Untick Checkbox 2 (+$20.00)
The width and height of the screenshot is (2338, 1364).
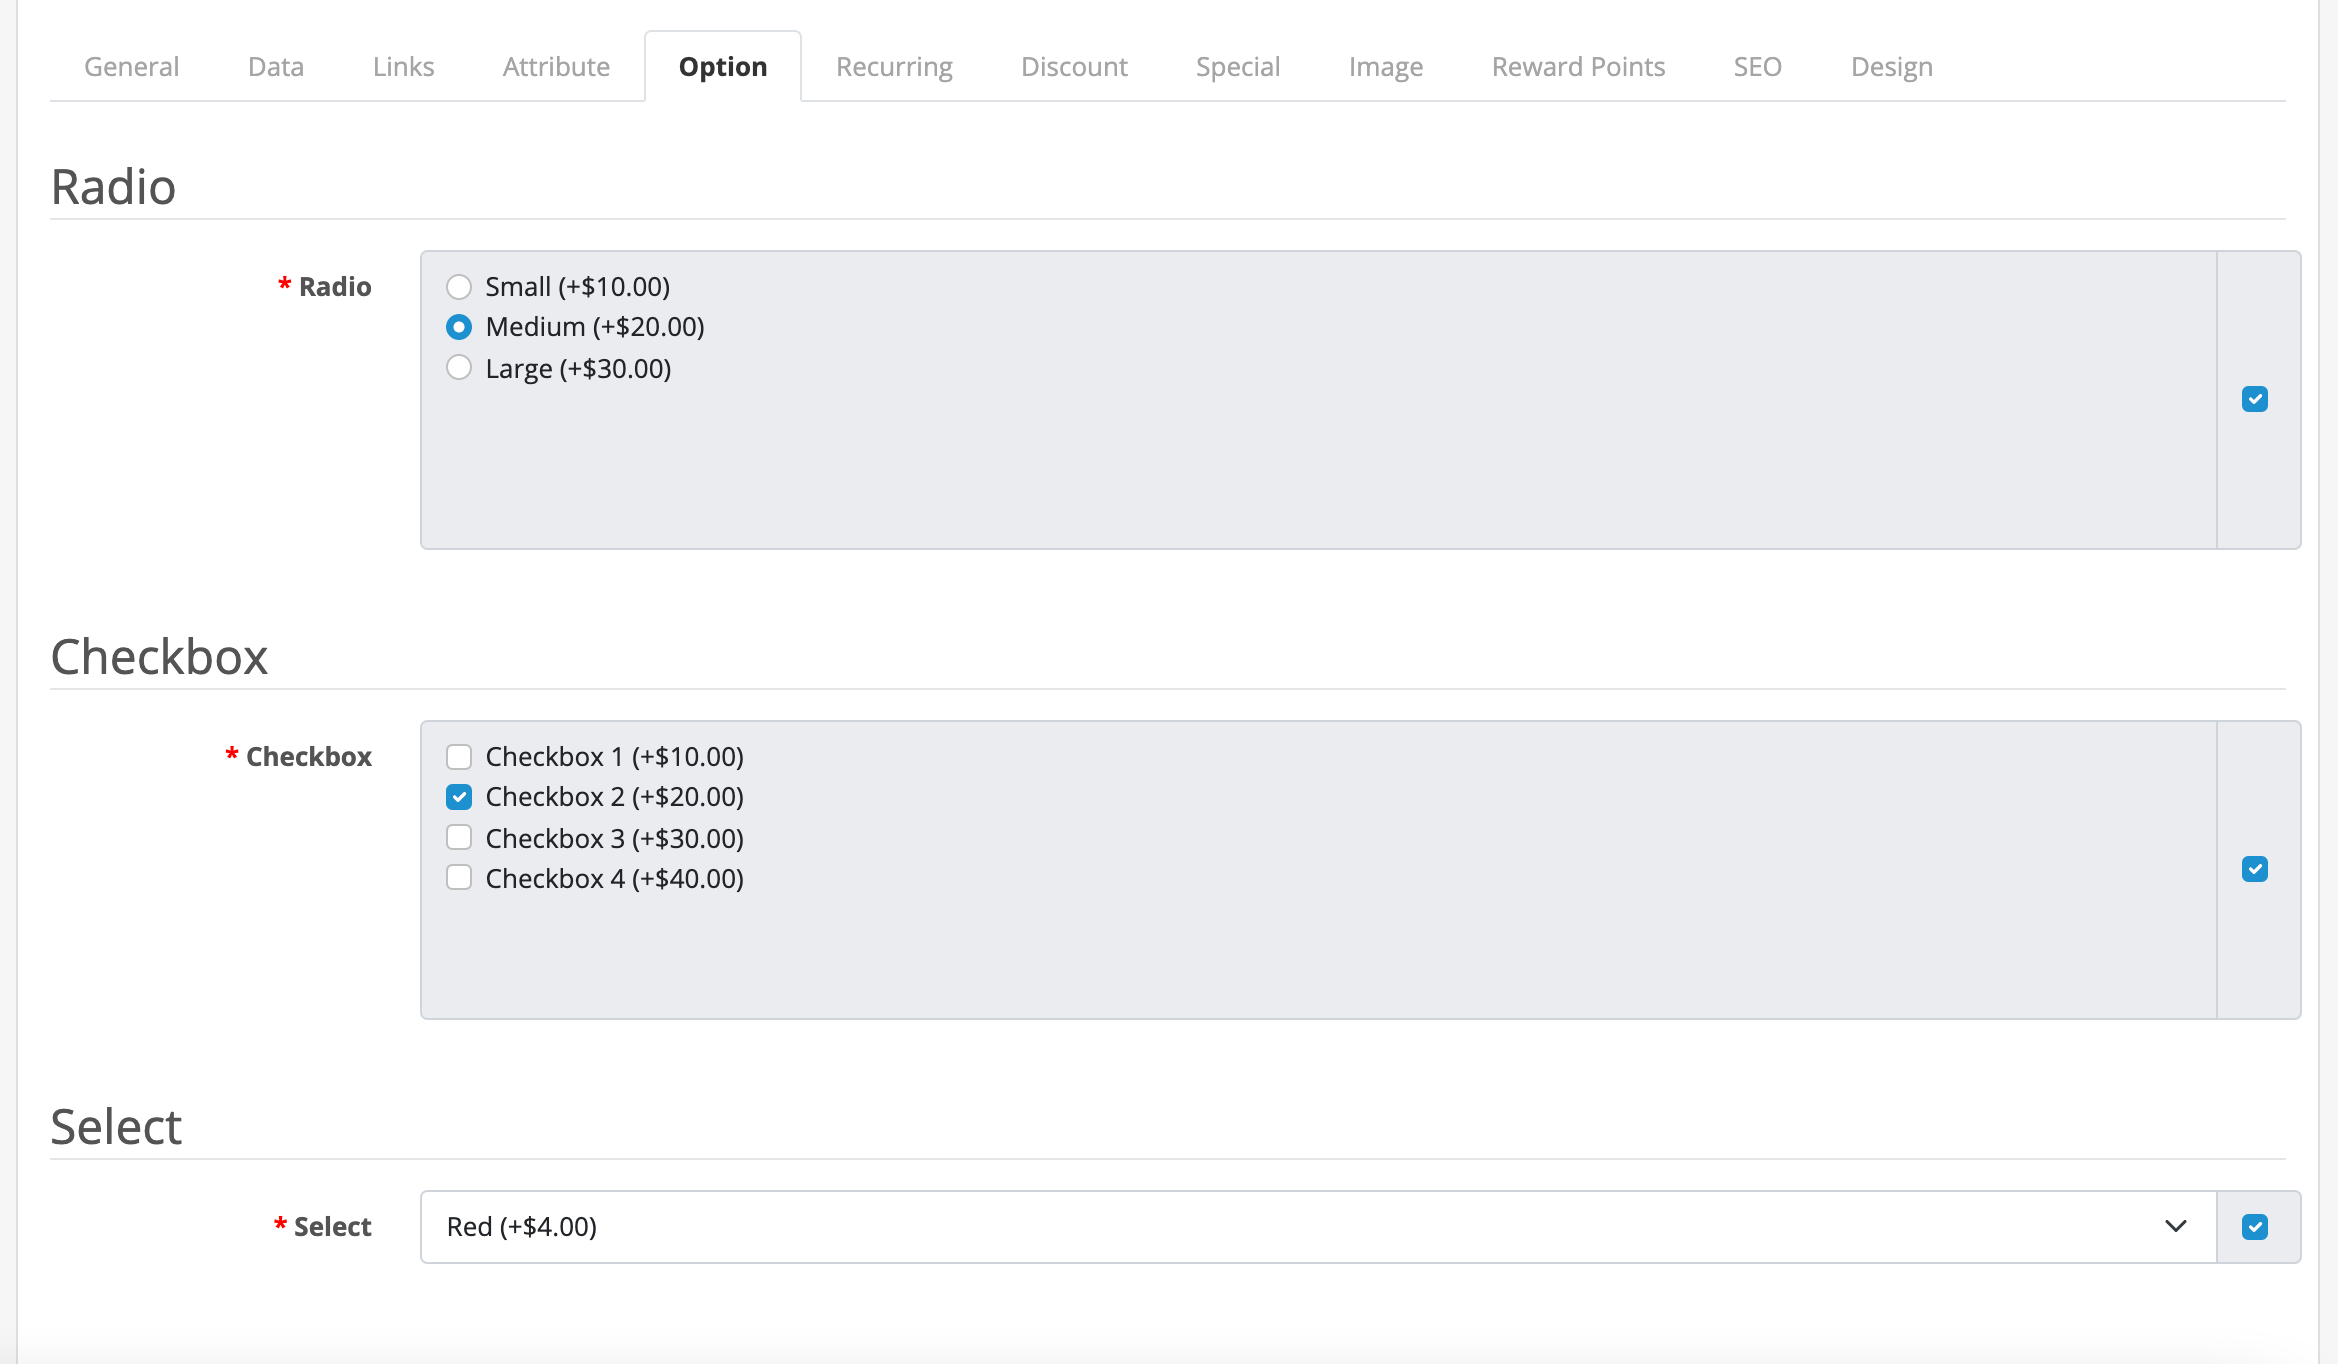[459, 797]
